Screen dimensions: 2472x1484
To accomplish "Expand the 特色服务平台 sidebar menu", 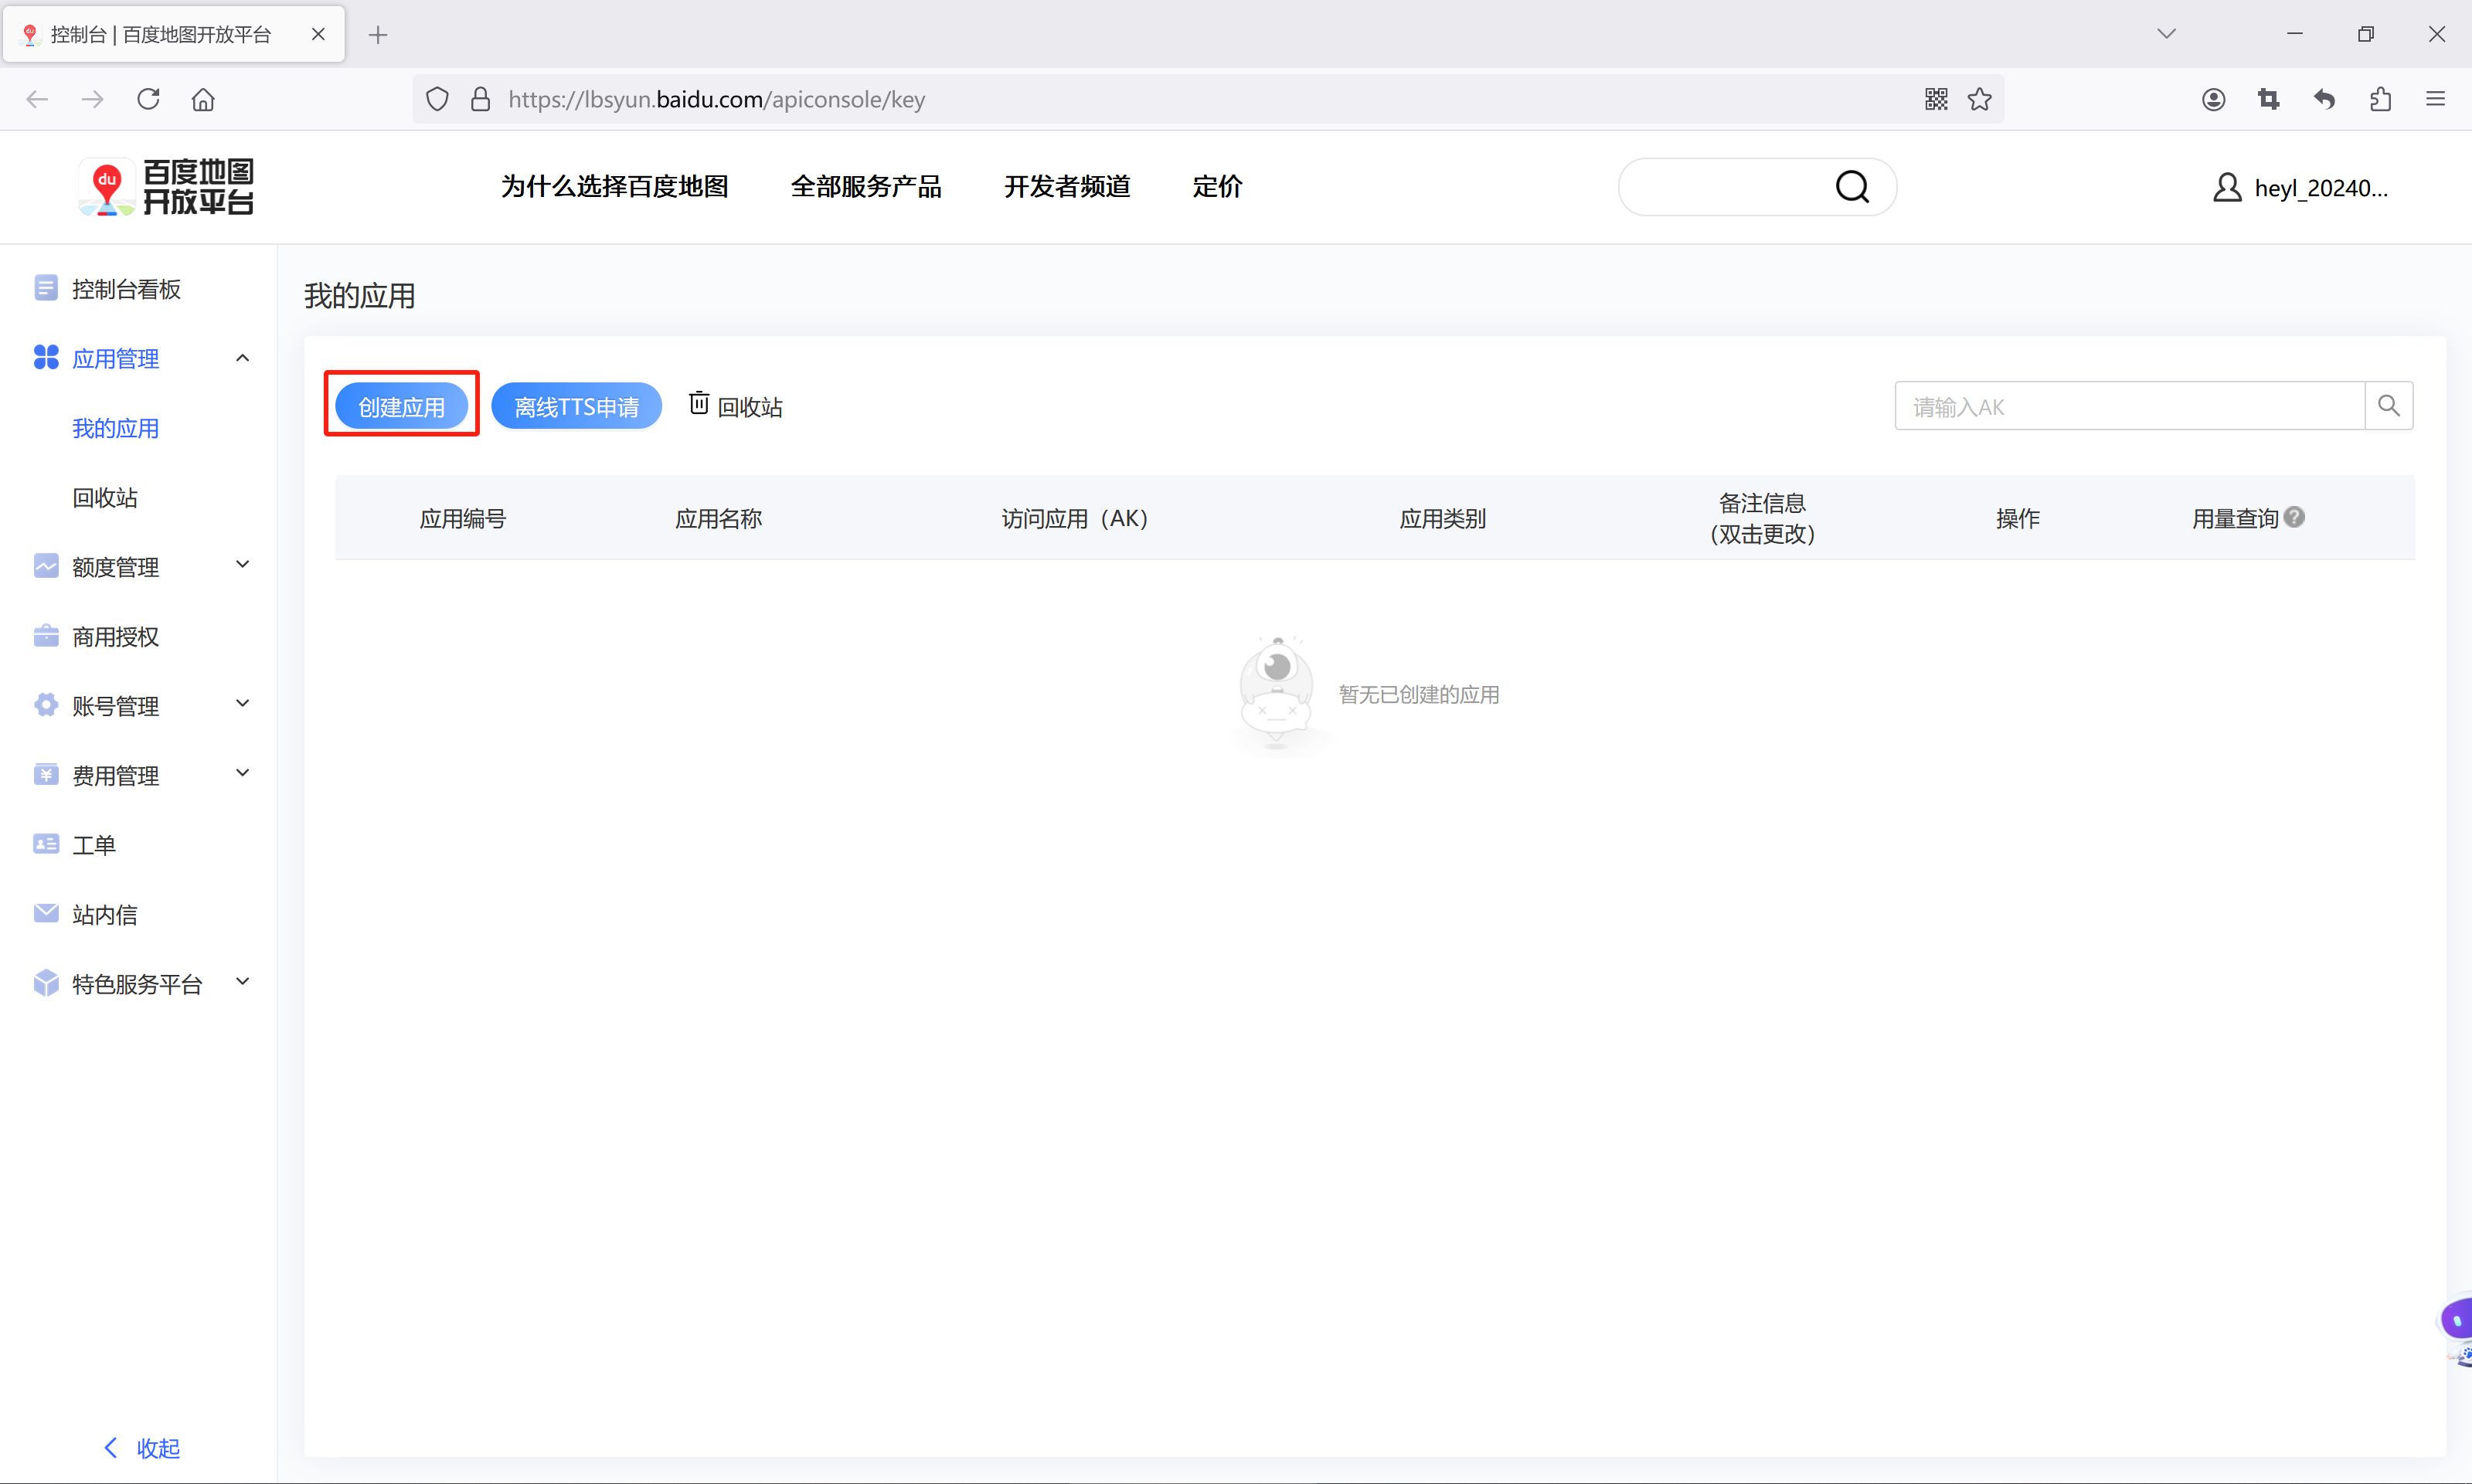I will (242, 982).
